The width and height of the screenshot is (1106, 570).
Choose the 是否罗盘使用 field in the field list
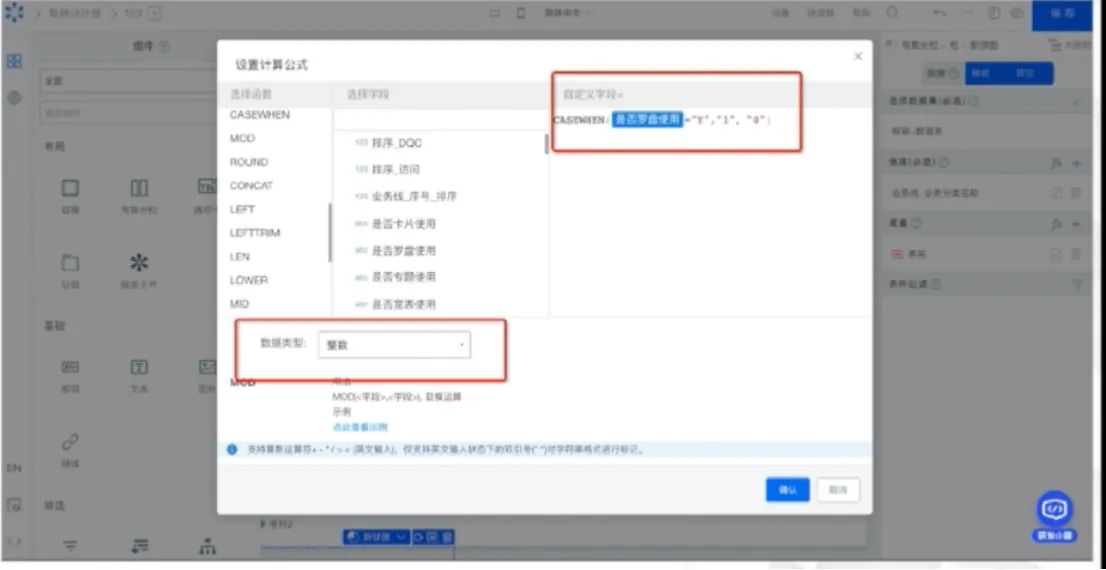tap(395, 250)
